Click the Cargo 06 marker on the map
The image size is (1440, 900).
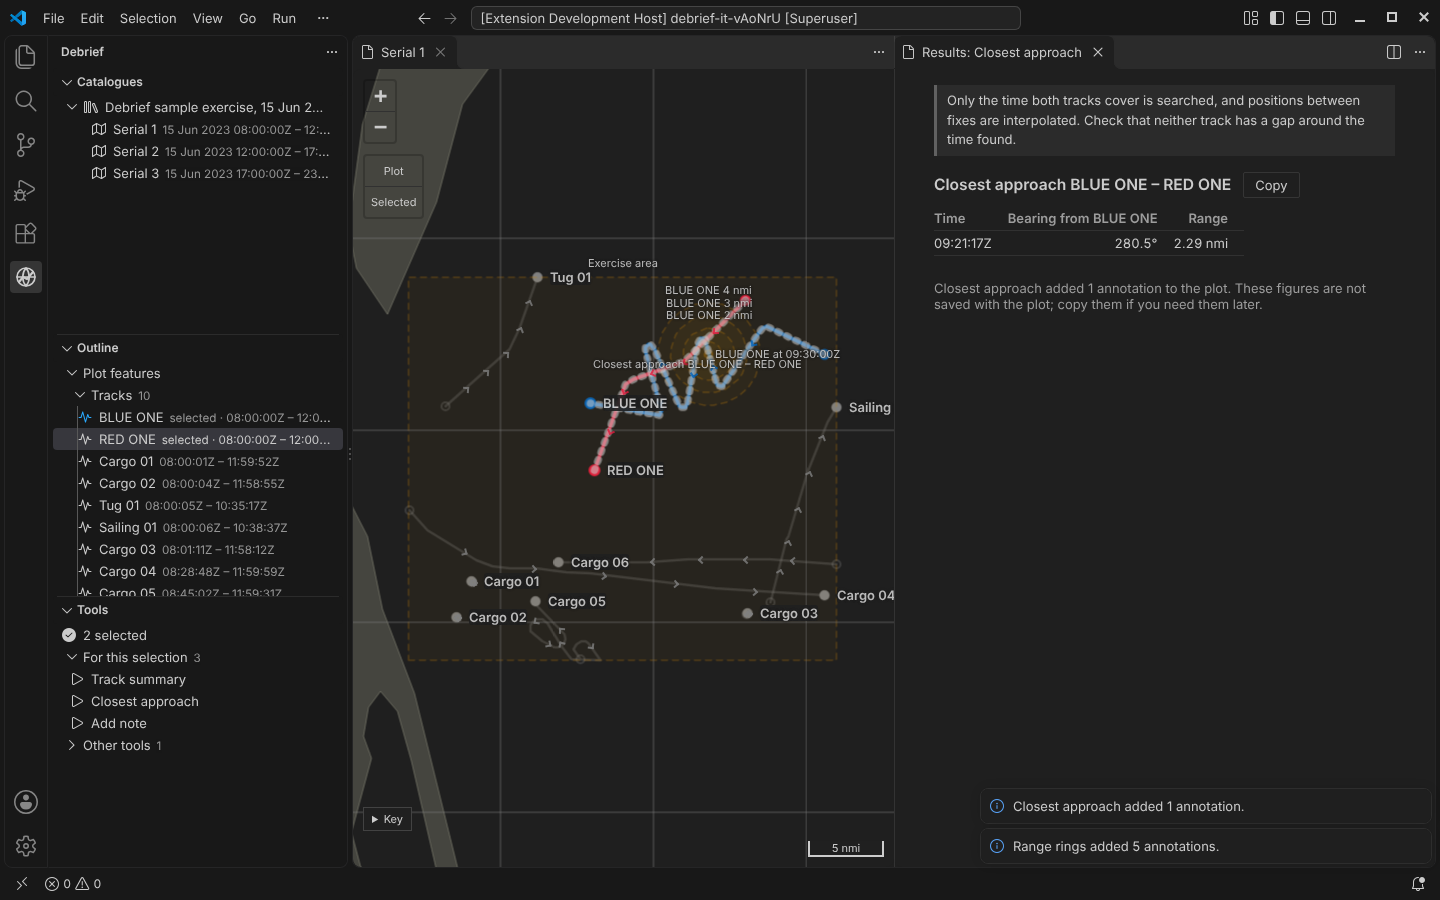(x=558, y=562)
